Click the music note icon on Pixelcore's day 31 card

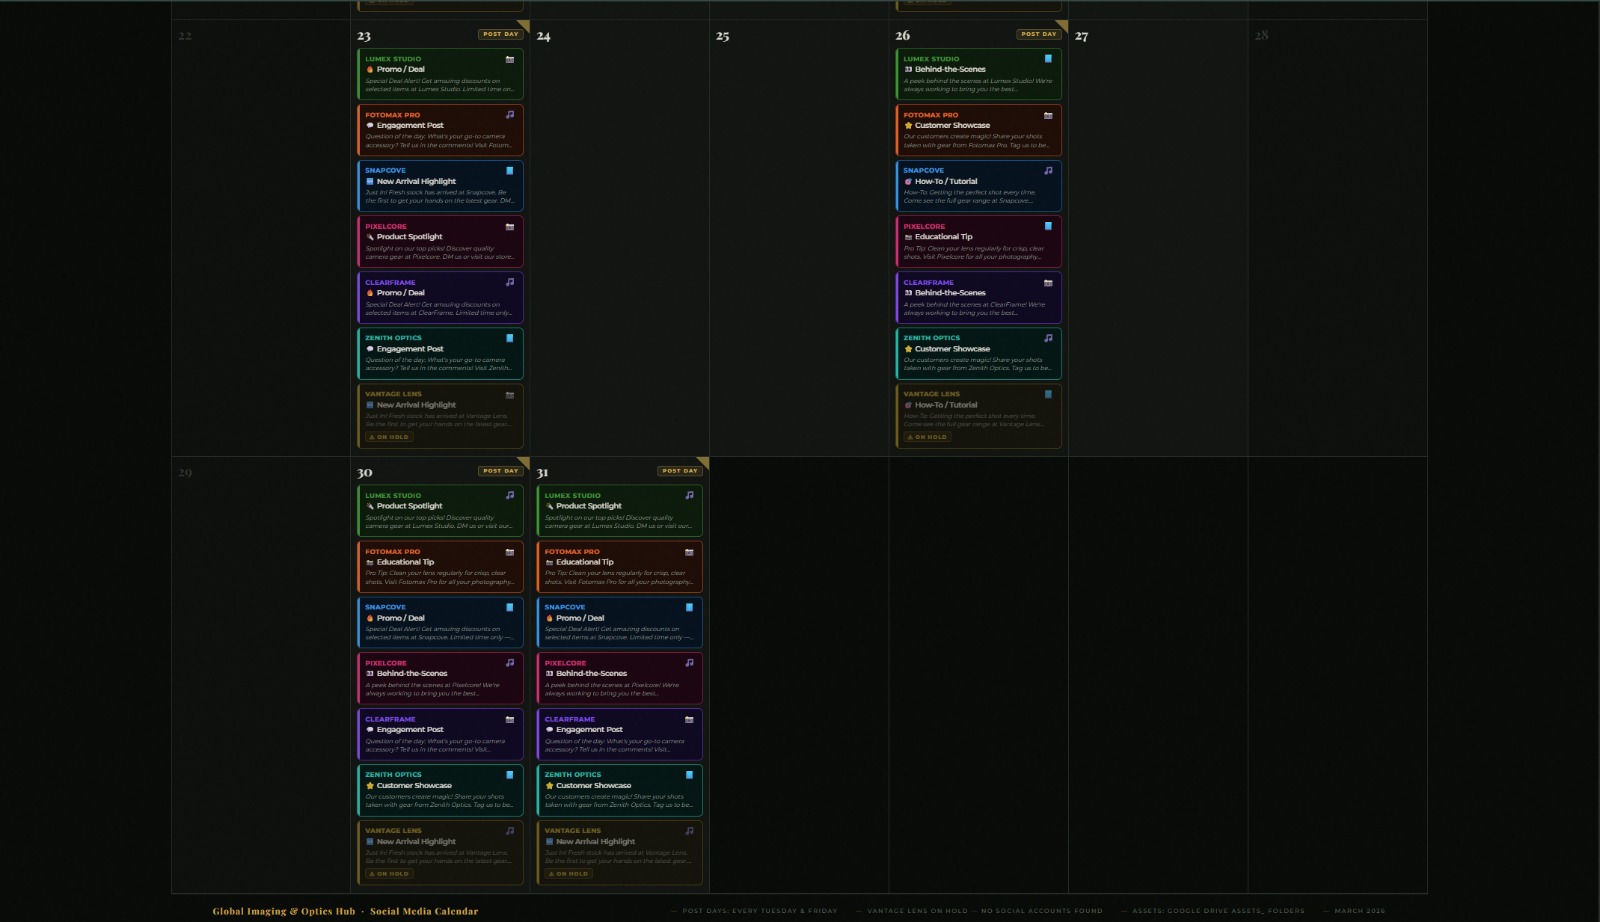coord(689,663)
